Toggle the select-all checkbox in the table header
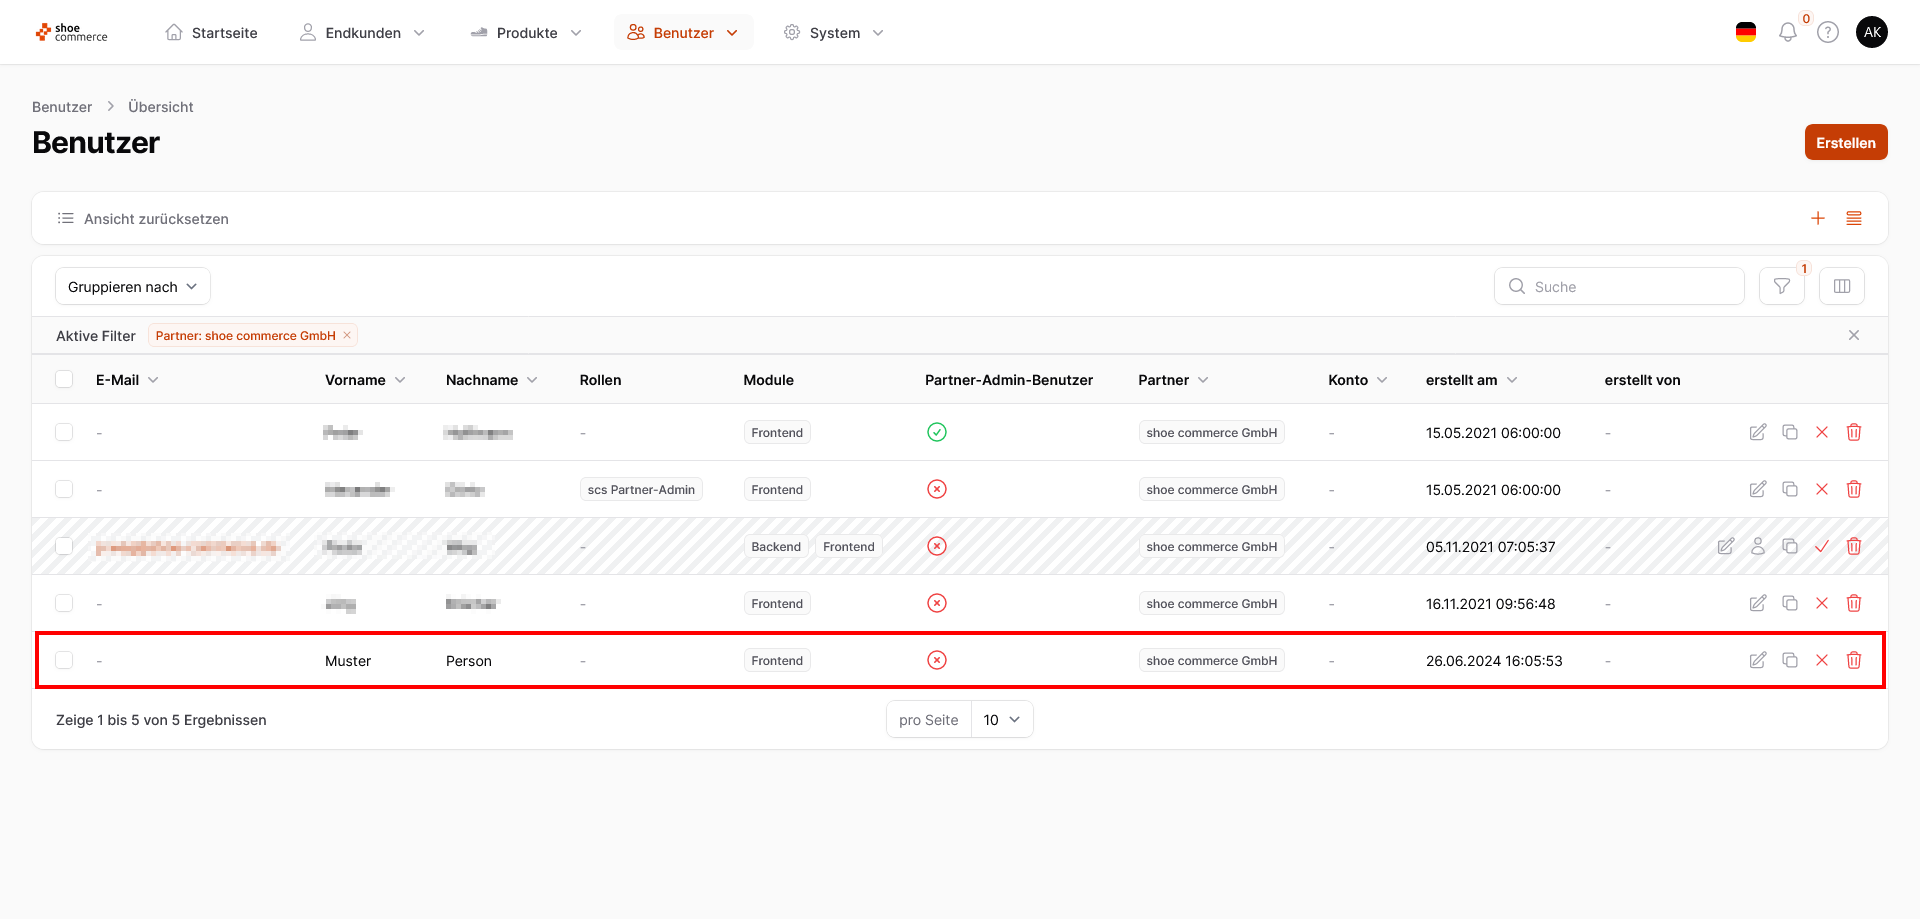This screenshot has width=1920, height=919. click(x=64, y=379)
